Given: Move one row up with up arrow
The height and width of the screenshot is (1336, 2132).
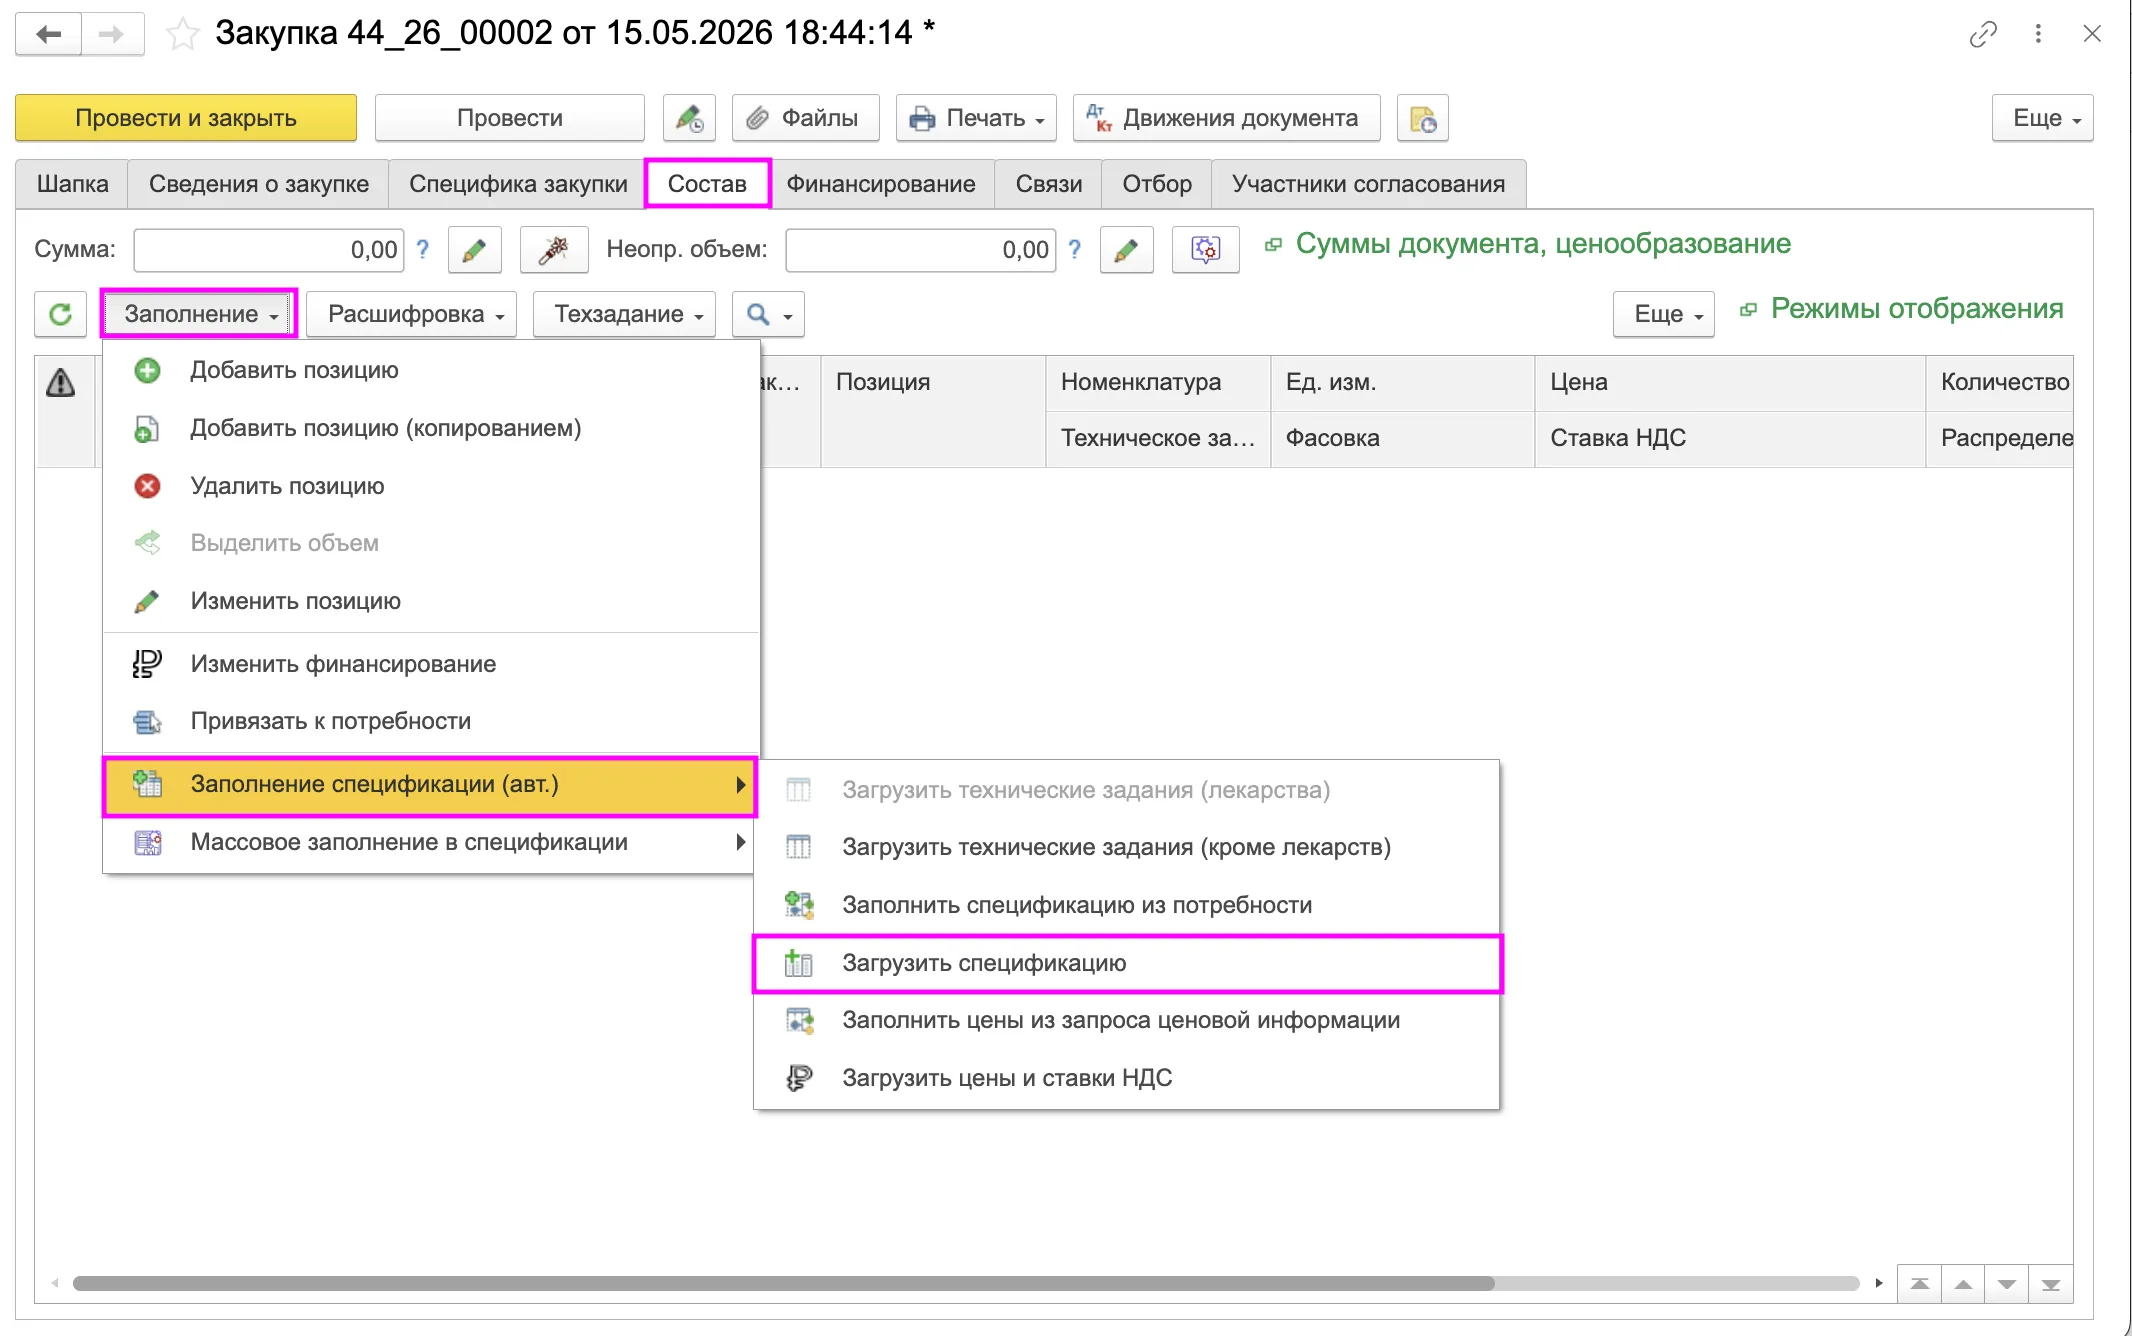Looking at the screenshot, I should pos(1964,1284).
